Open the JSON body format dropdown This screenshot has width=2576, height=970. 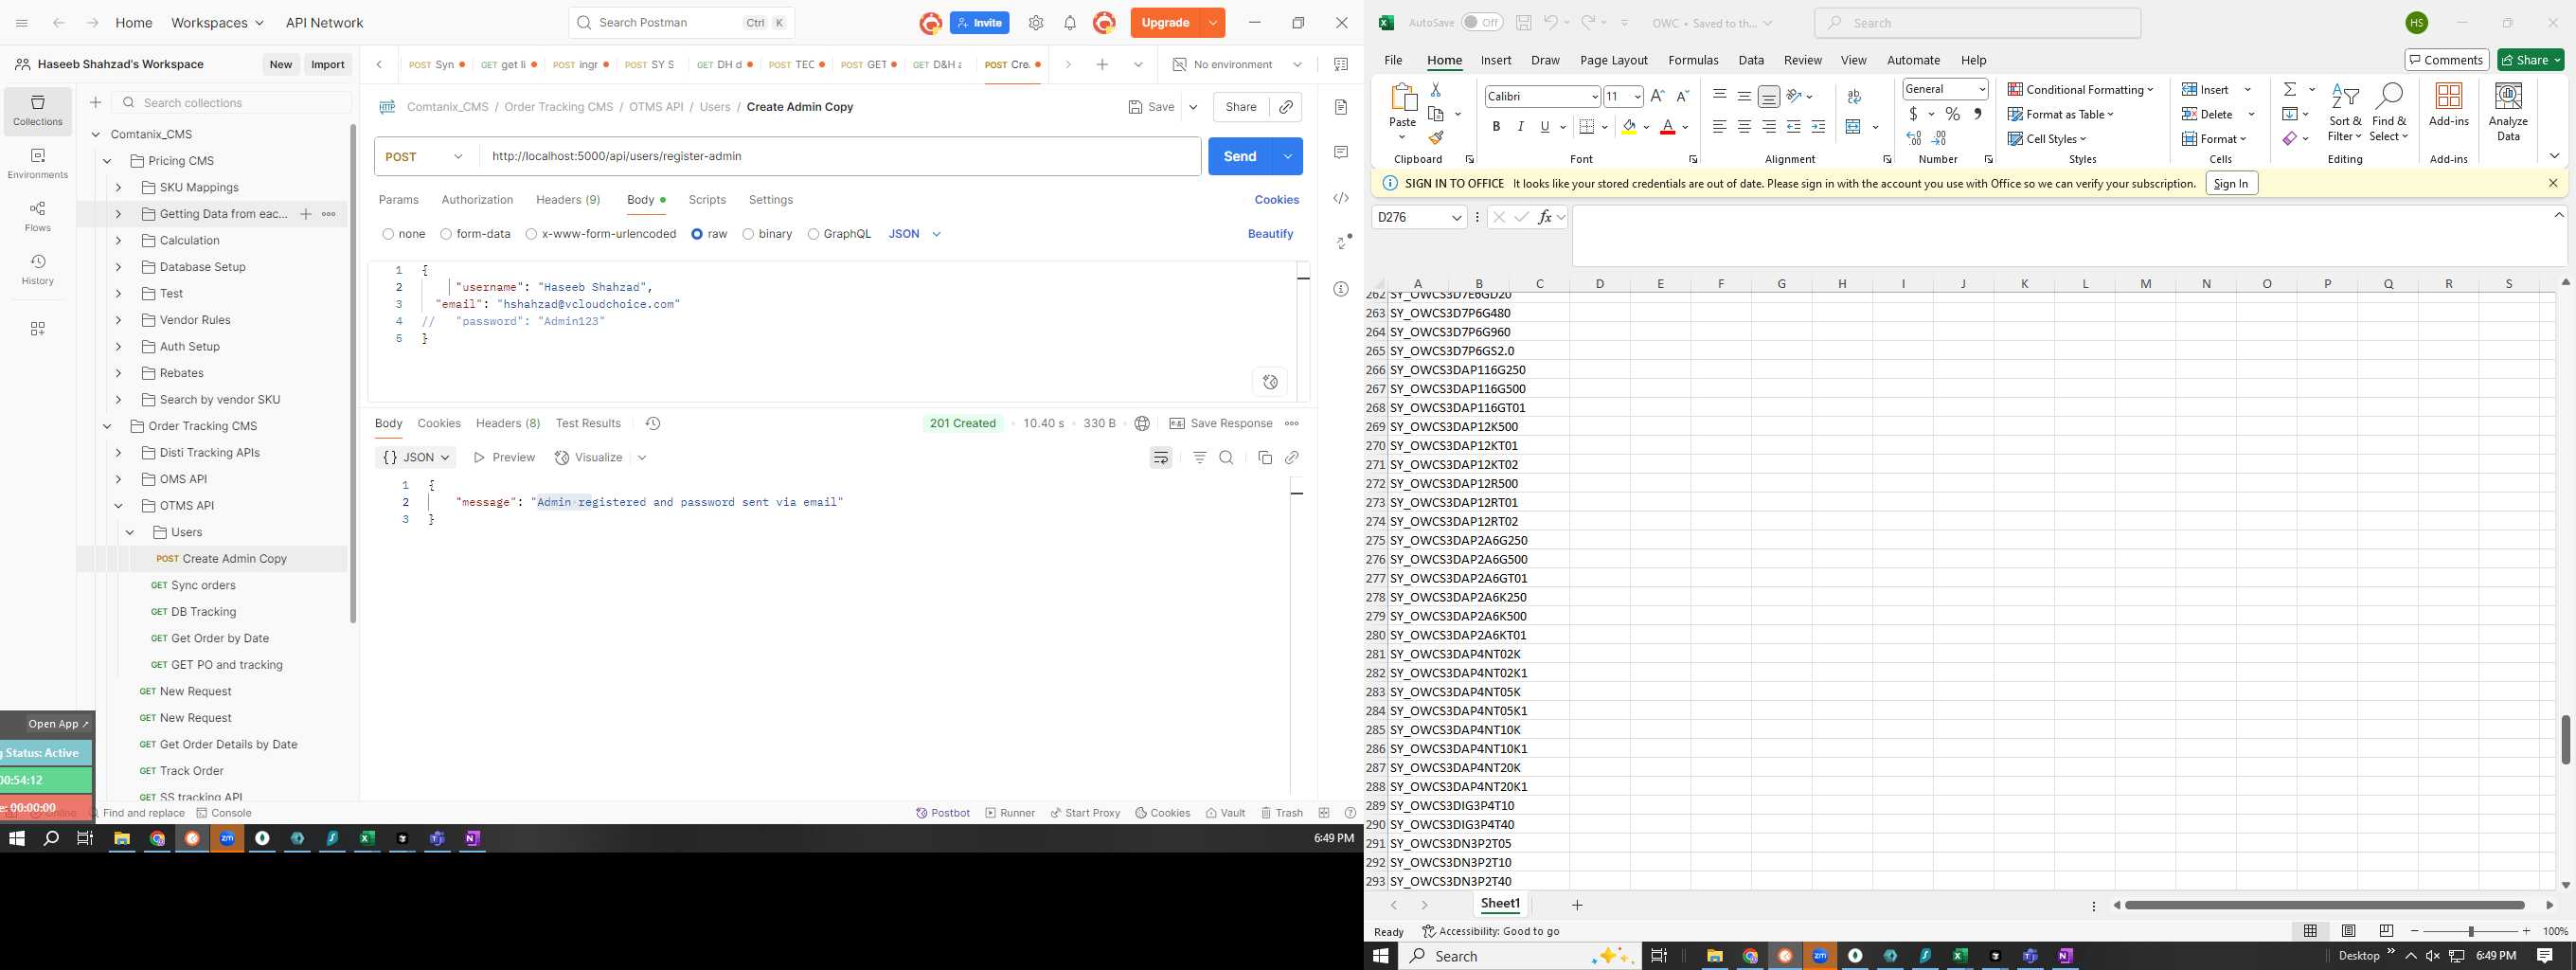914,234
